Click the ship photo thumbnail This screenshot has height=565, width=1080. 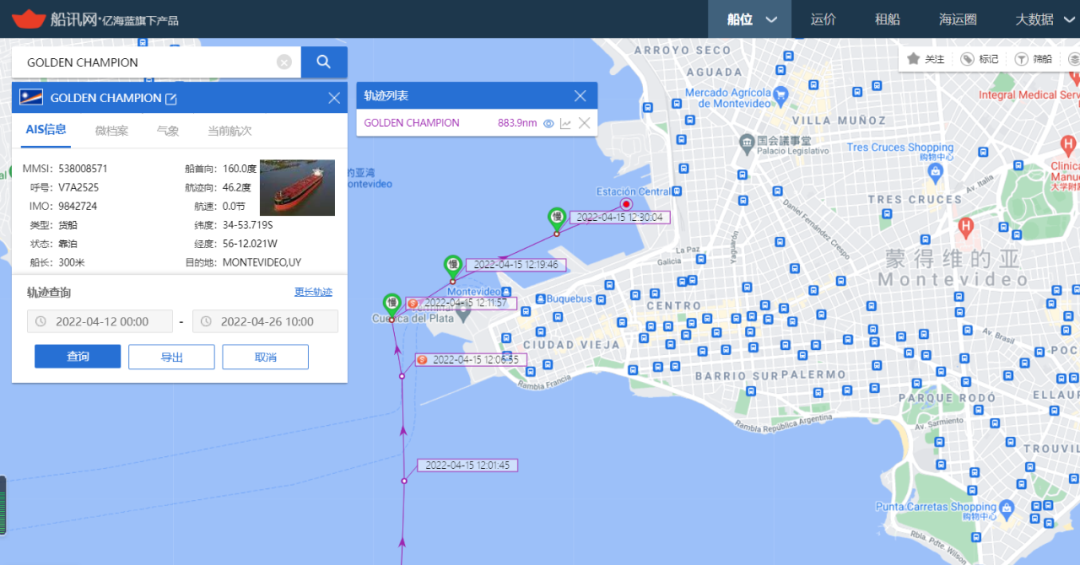pyautogui.click(x=297, y=188)
